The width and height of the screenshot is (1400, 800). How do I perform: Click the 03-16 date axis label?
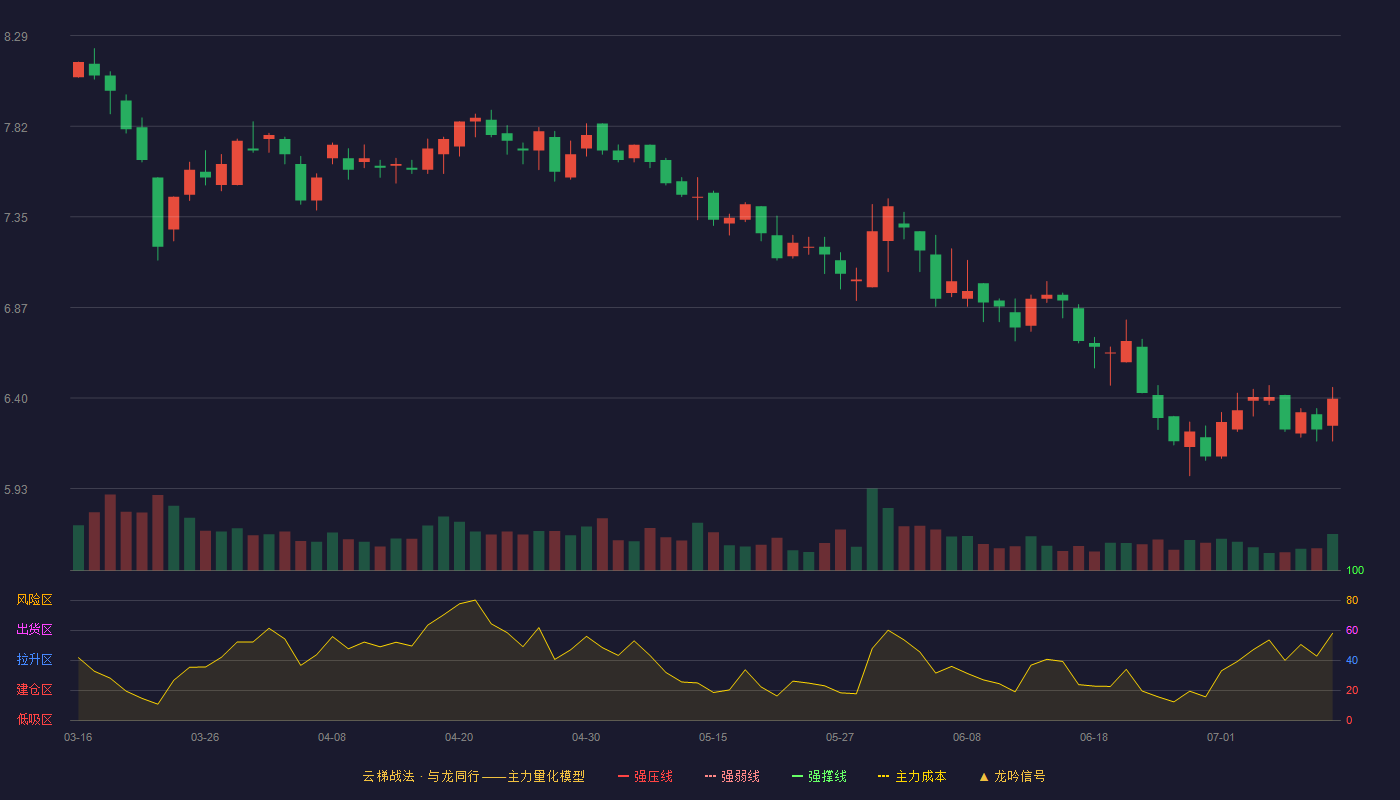(78, 737)
